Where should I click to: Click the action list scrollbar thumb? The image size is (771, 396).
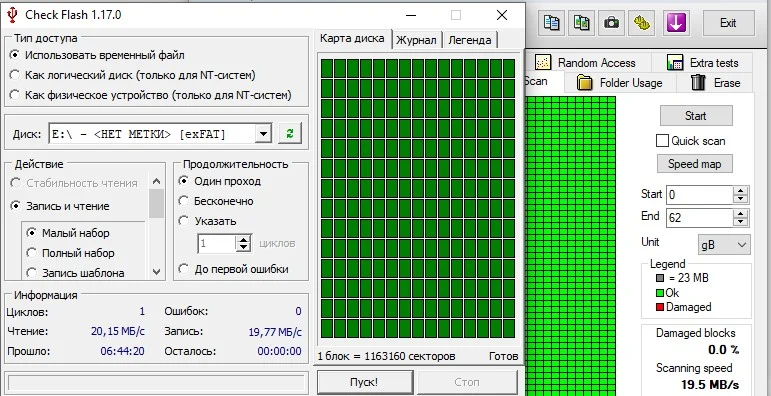(x=156, y=203)
